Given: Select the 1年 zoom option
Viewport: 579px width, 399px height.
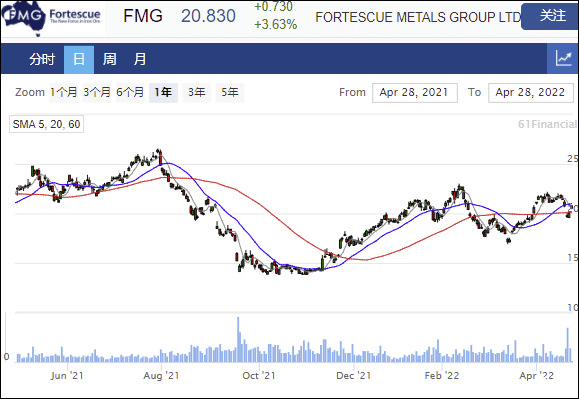Looking at the screenshot, I should pos(163,92).
